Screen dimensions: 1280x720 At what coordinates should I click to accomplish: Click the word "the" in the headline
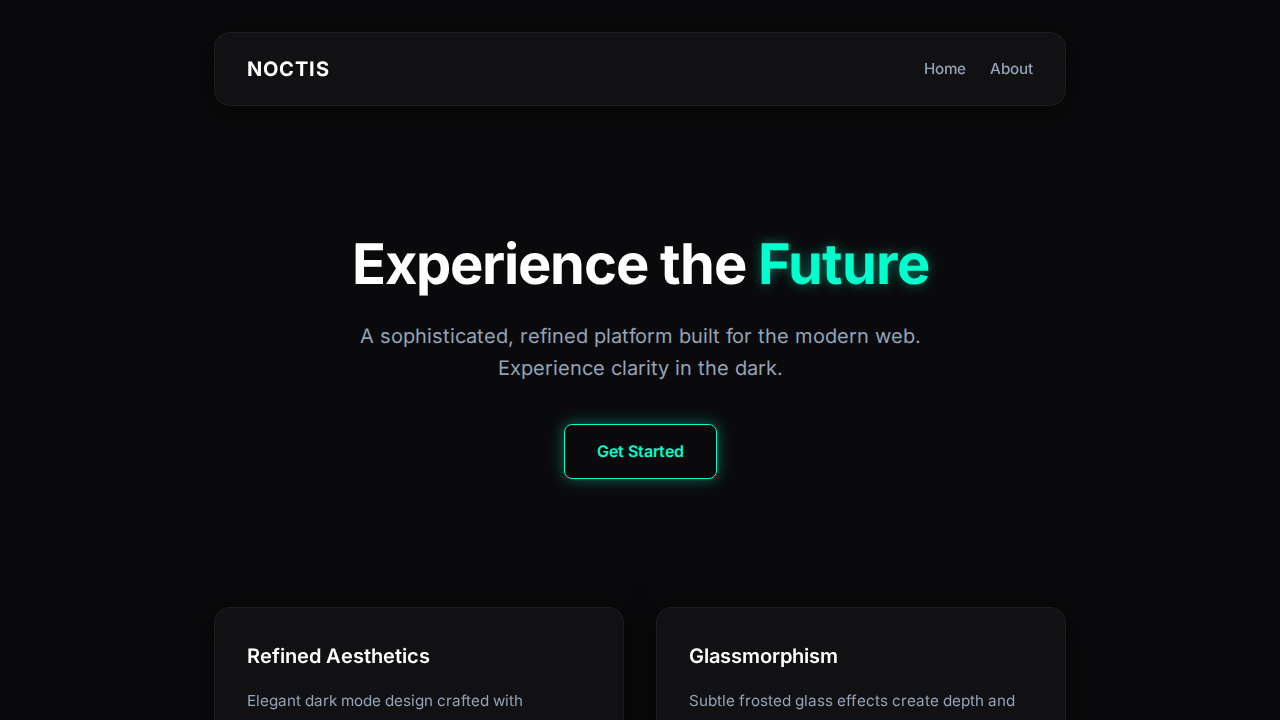click(702, 264)
